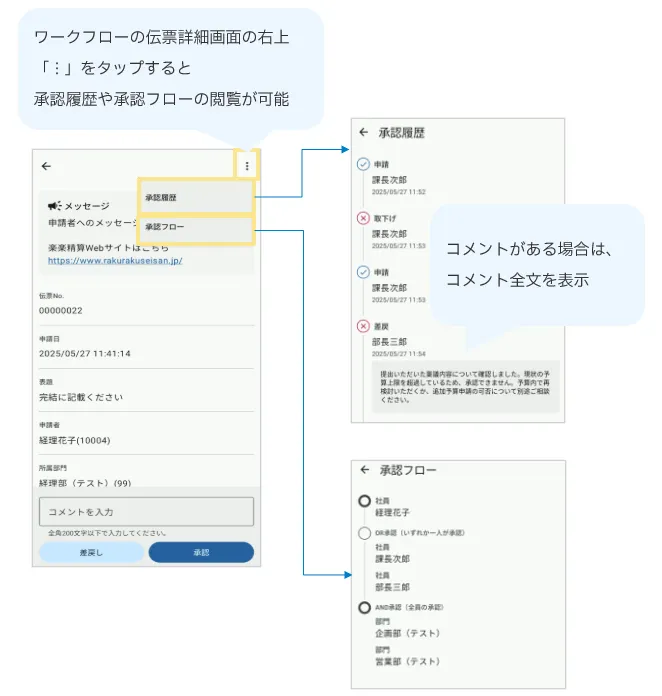Tap back arrow on slip detail screen
Viewport: 662px width, 696px height.
point(46,166)
